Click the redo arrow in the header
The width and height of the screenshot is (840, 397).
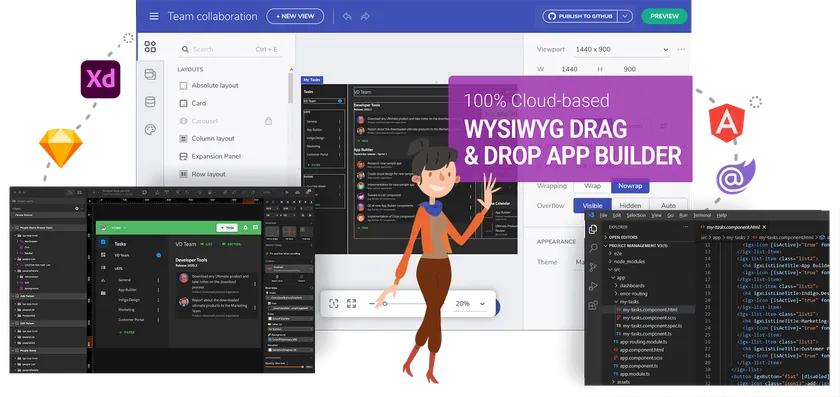[365, 16]
